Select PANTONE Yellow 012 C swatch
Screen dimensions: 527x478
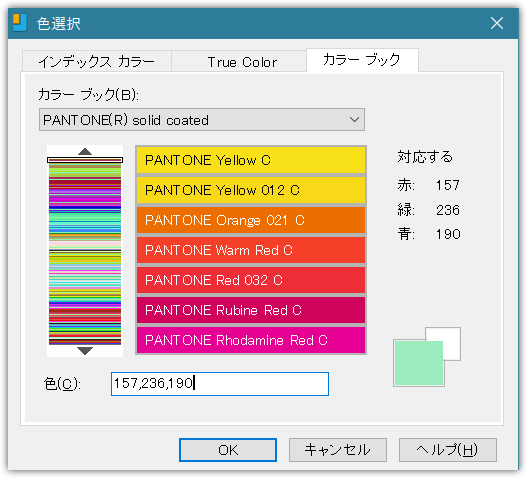[251, 190]
